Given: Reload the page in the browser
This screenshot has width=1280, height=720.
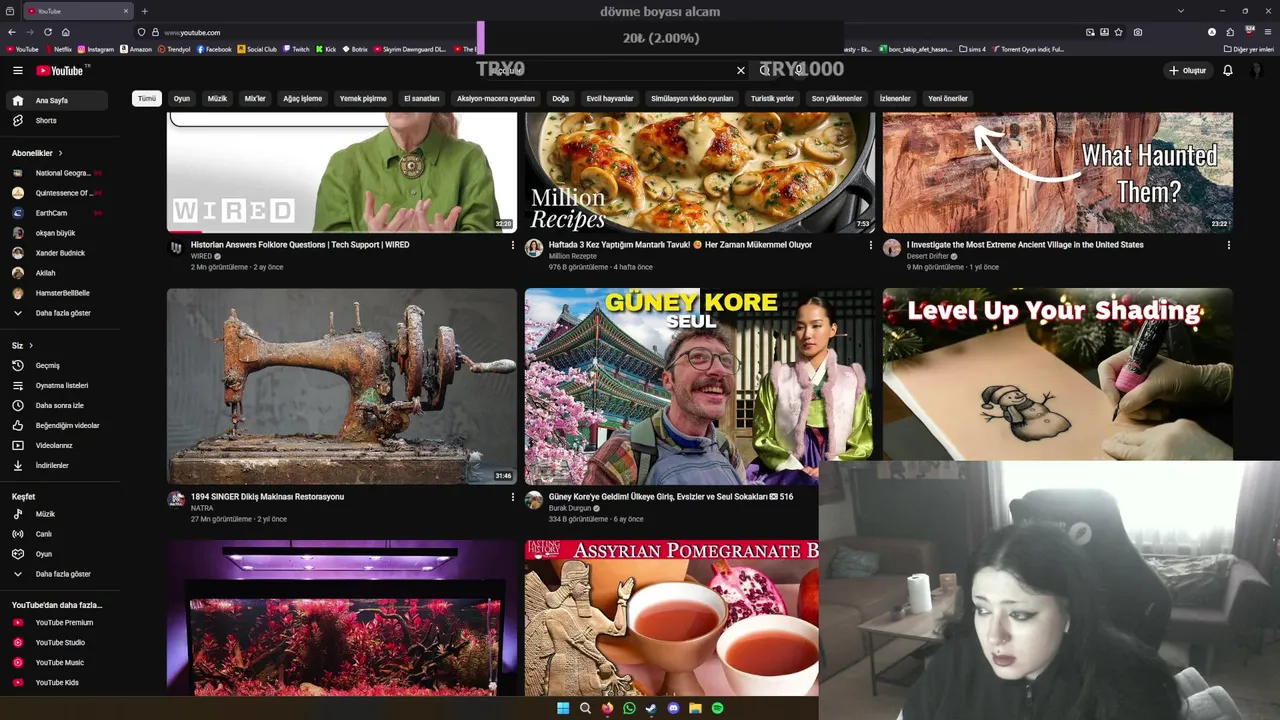Looking at the screenshot, I should pyautogui.click(x=48, y=32).
